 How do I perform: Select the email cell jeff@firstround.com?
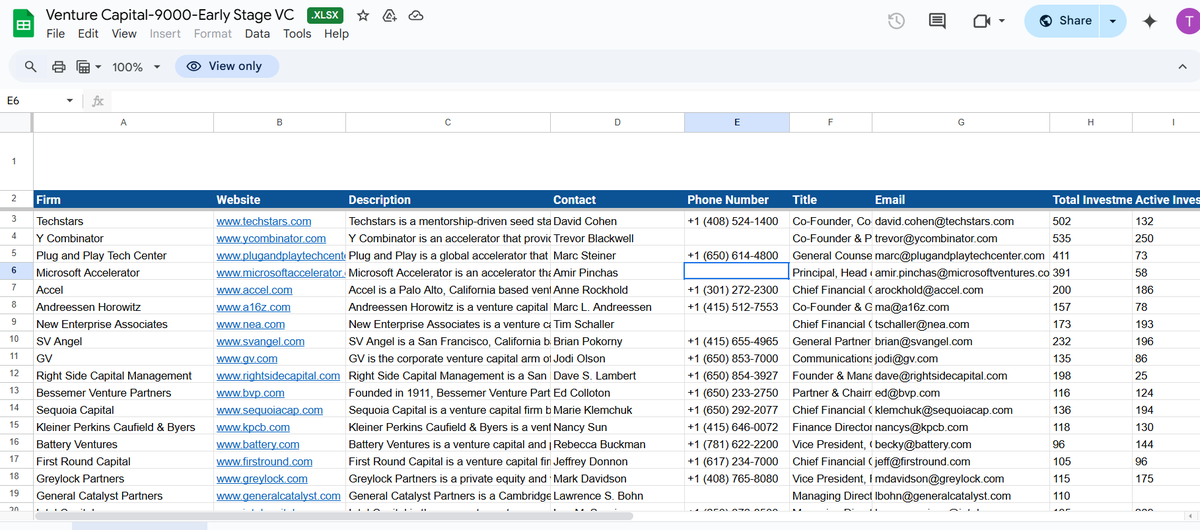click(x=961, y=461)
